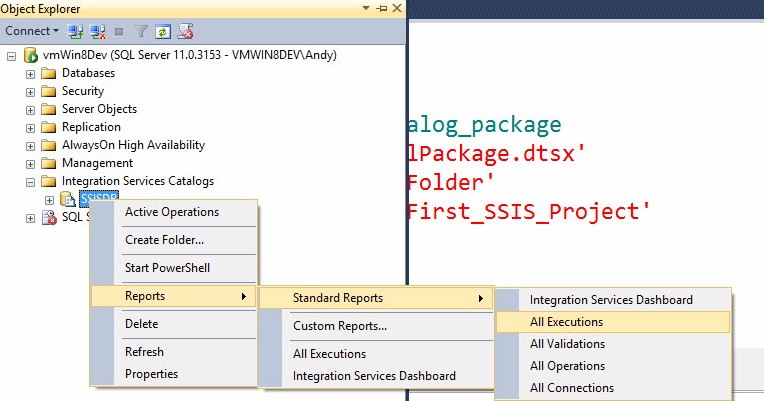Toggle the Object Explorer auto-hide pin
764x401 pixels.
pos(382,8)
